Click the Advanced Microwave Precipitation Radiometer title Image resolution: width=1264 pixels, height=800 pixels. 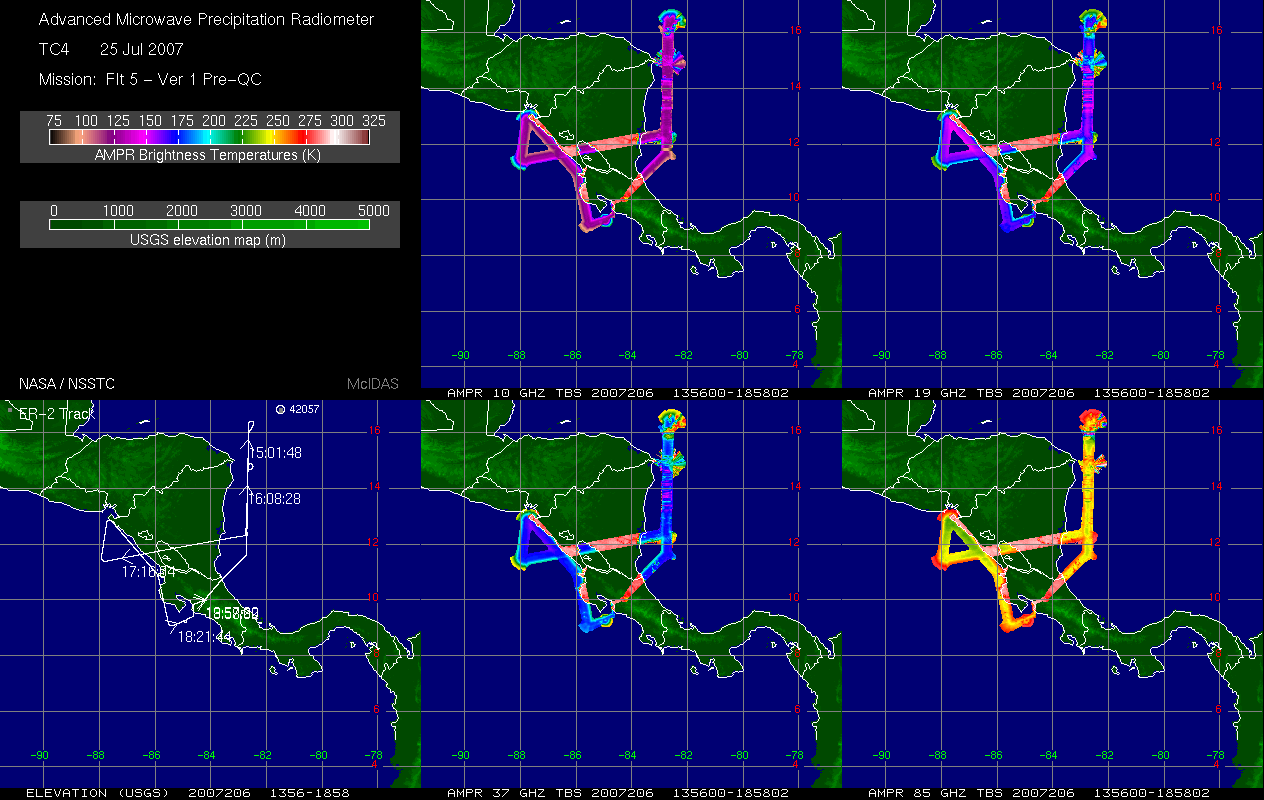click(x=207, y=19)
